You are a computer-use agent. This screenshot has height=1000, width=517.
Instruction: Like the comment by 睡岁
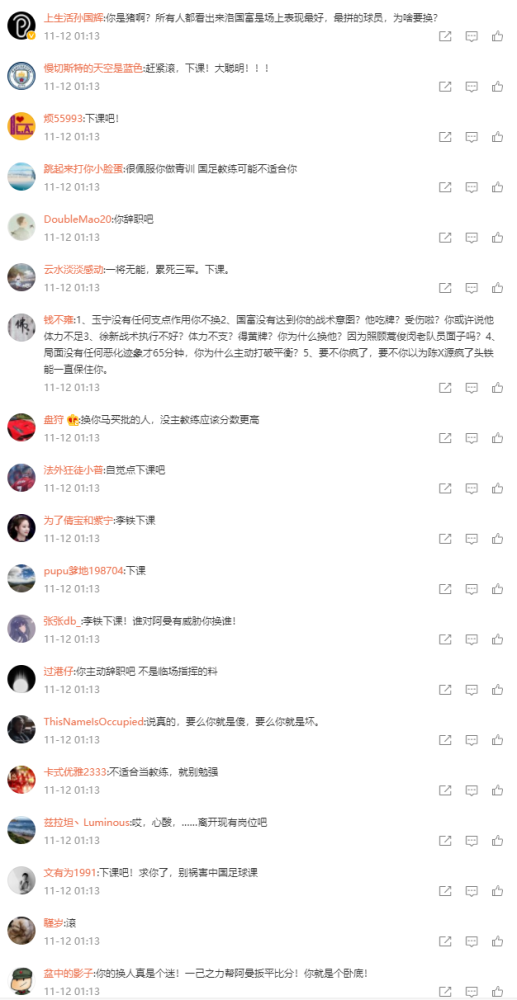click(x=497, y=941)
